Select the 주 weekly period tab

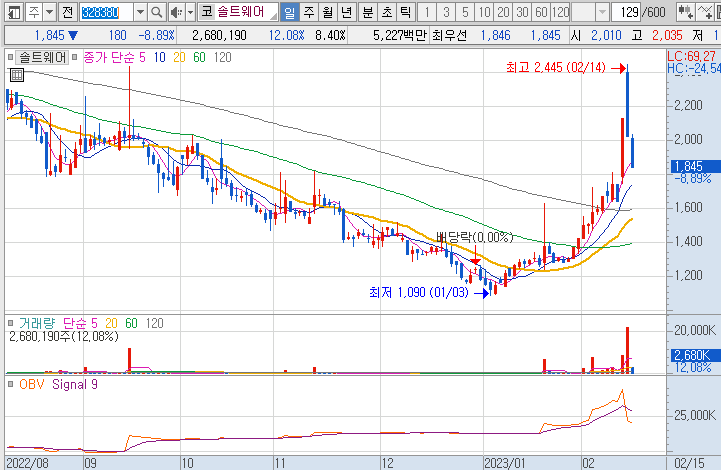point(309,12)
